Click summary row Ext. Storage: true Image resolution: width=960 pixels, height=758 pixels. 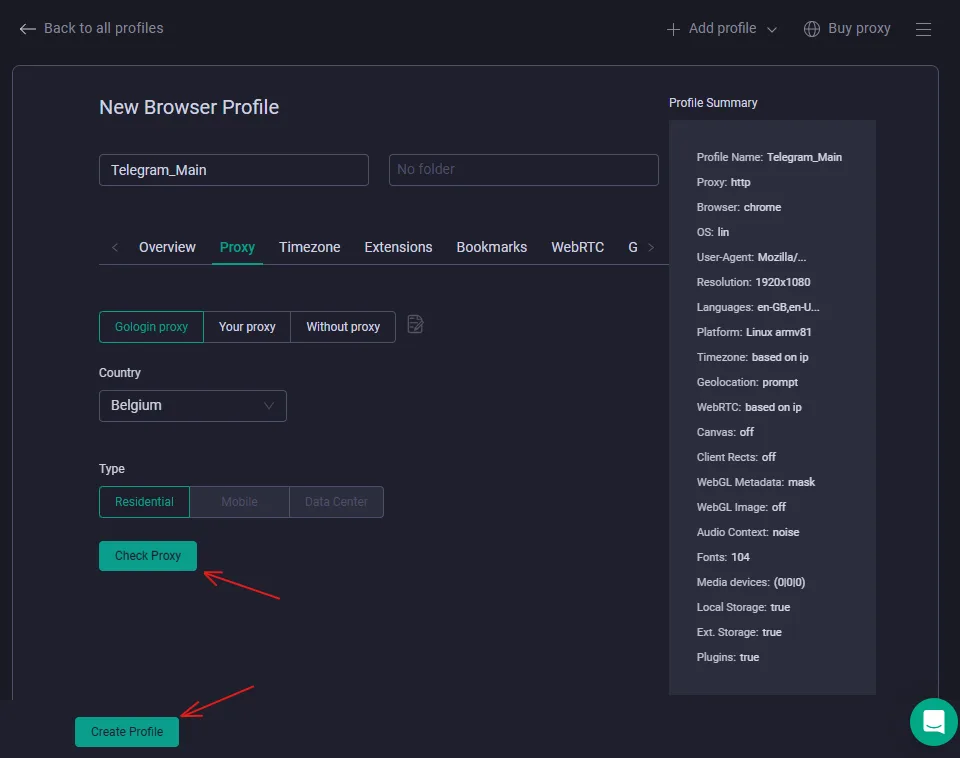pos(739,632)
